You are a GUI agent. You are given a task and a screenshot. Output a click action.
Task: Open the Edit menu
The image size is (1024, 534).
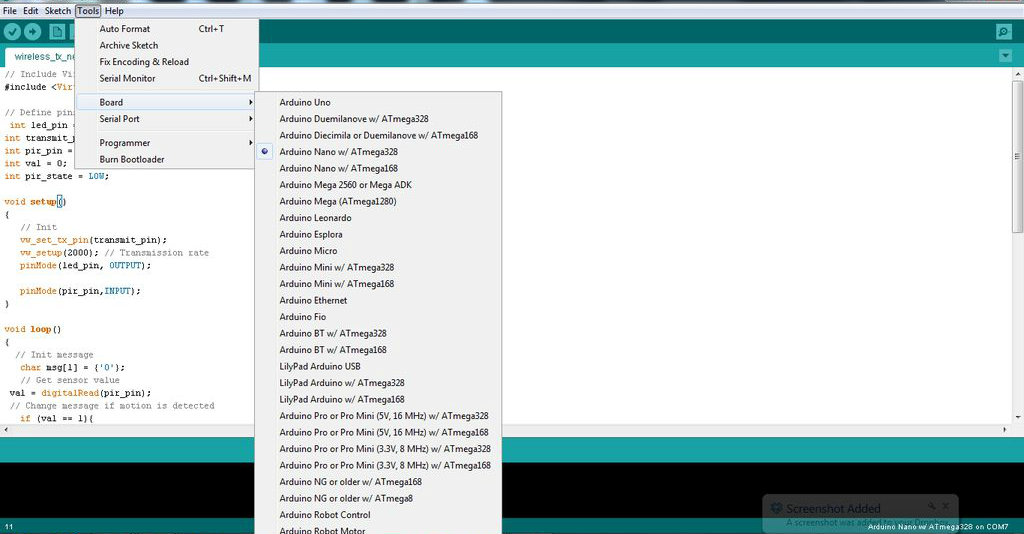pyautogui.click(x=31, y=10)
